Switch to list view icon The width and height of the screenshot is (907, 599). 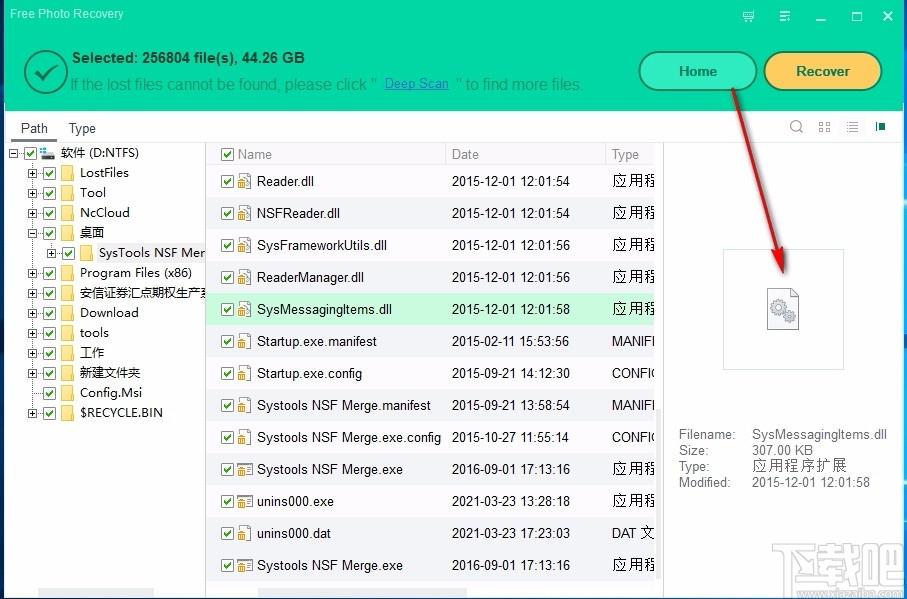852,127
